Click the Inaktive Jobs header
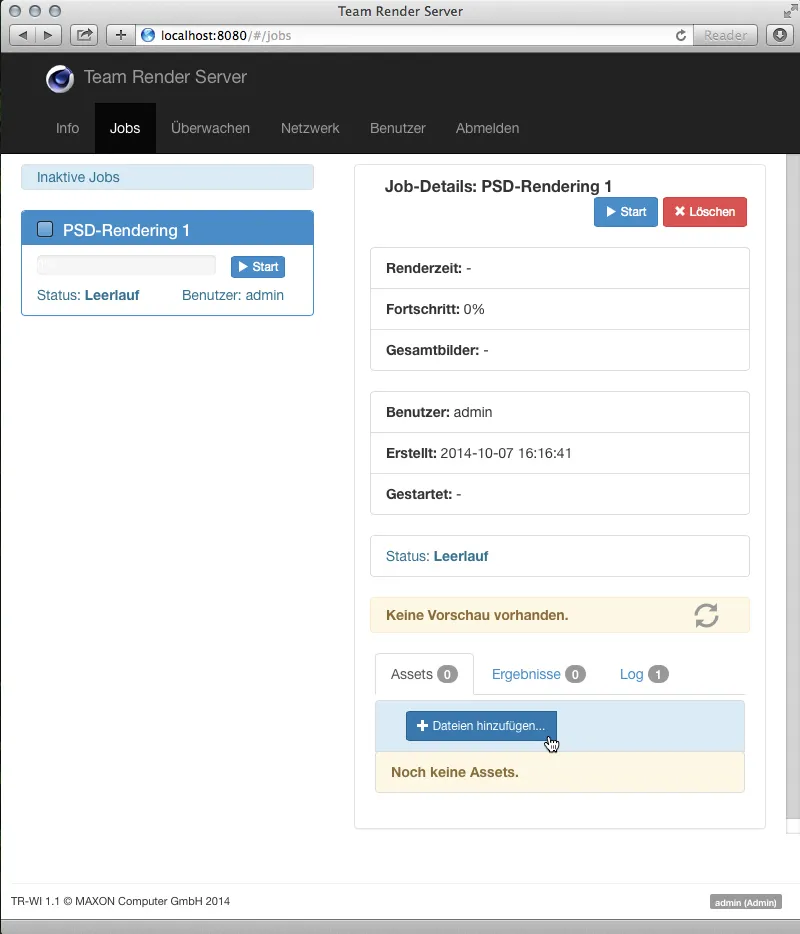The image size is (800, 934). (x=167, y=177)
